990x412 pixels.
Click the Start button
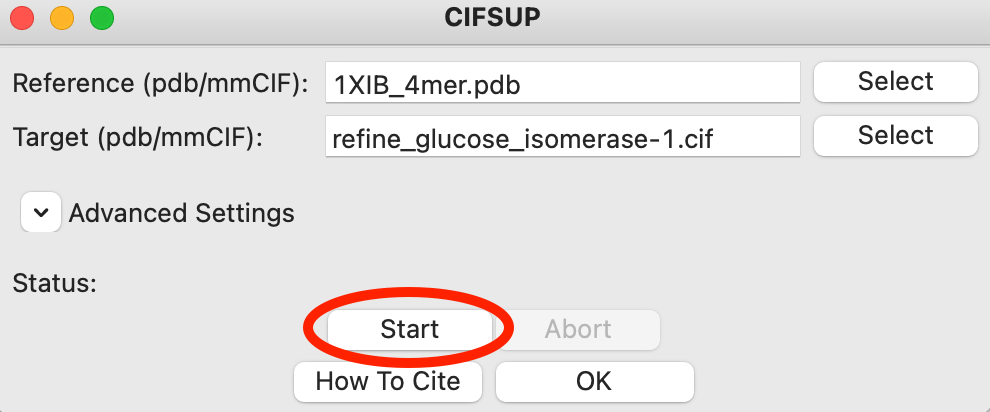coord(410,329)
